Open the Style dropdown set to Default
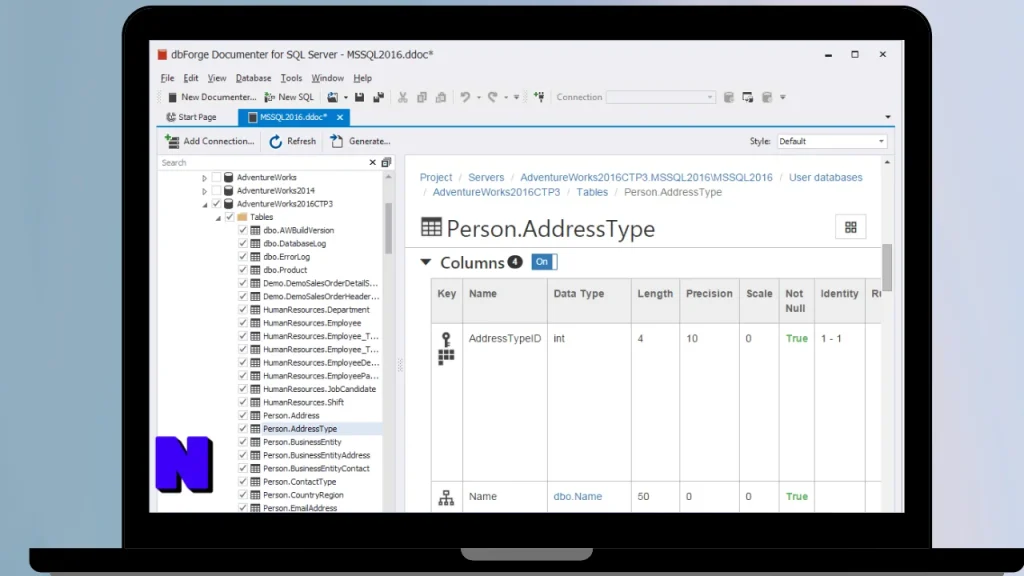The image size is (1024, 576). (831, 141)
